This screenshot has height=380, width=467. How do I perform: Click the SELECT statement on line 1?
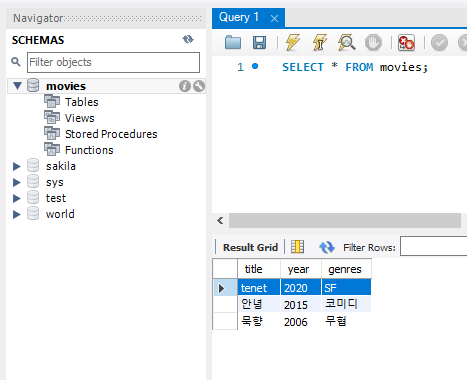(x=355, y=67)
